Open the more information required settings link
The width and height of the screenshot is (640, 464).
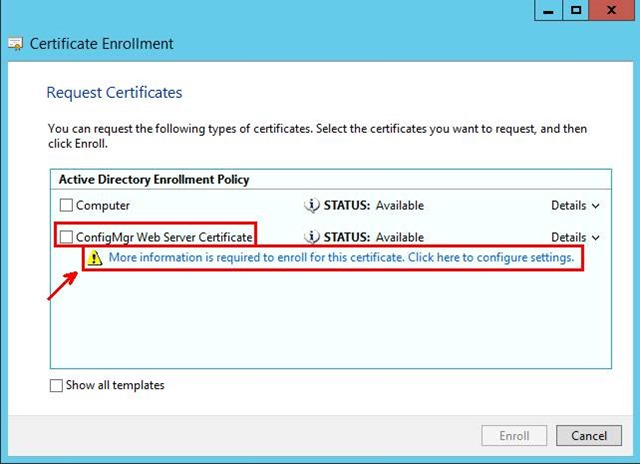tap(341, 258)
